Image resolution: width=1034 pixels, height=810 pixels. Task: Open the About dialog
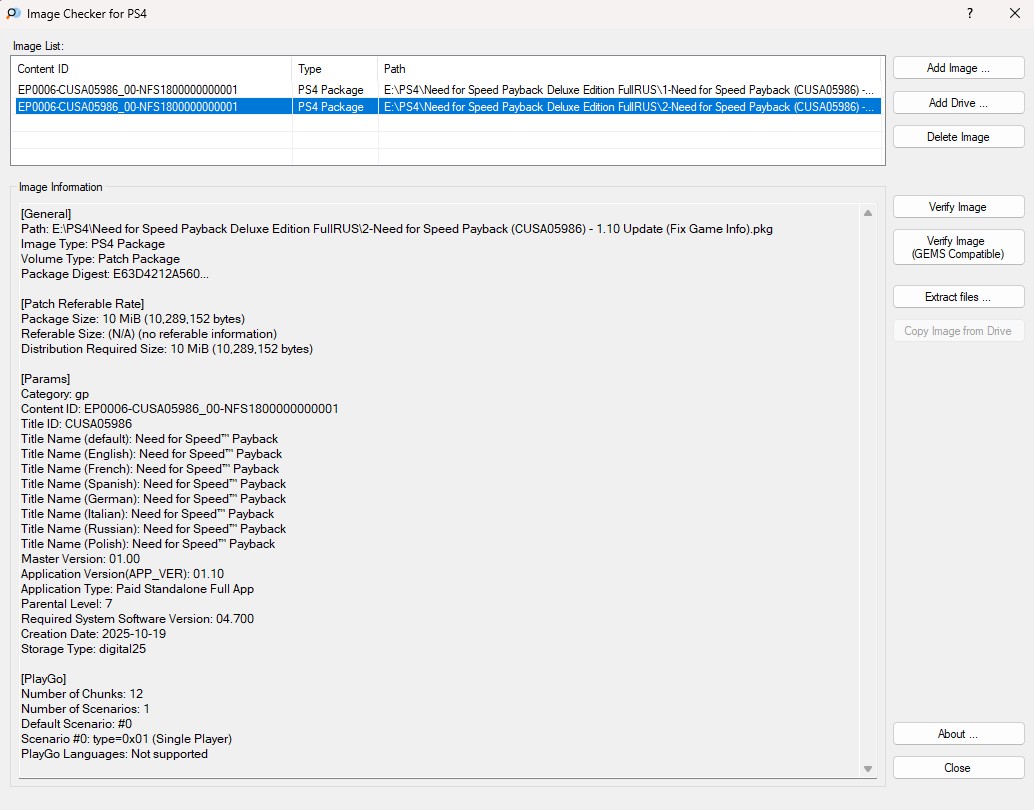click(958, 734)
